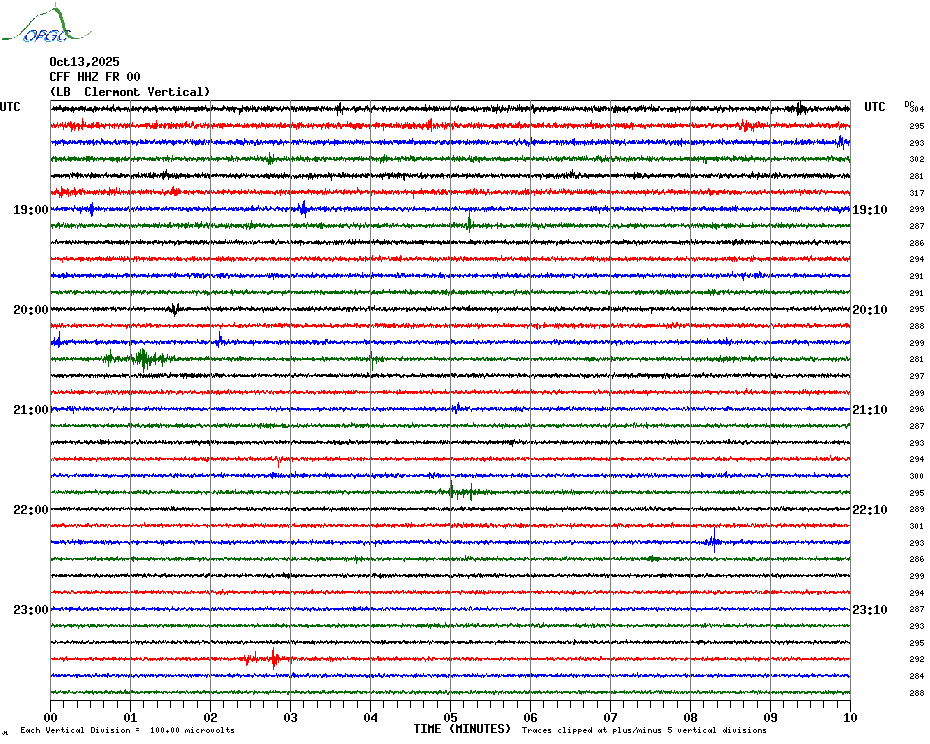930x744 pixels.
Task: Click the DC value 304
Action: pyautogui.click(x=917, y=109)
